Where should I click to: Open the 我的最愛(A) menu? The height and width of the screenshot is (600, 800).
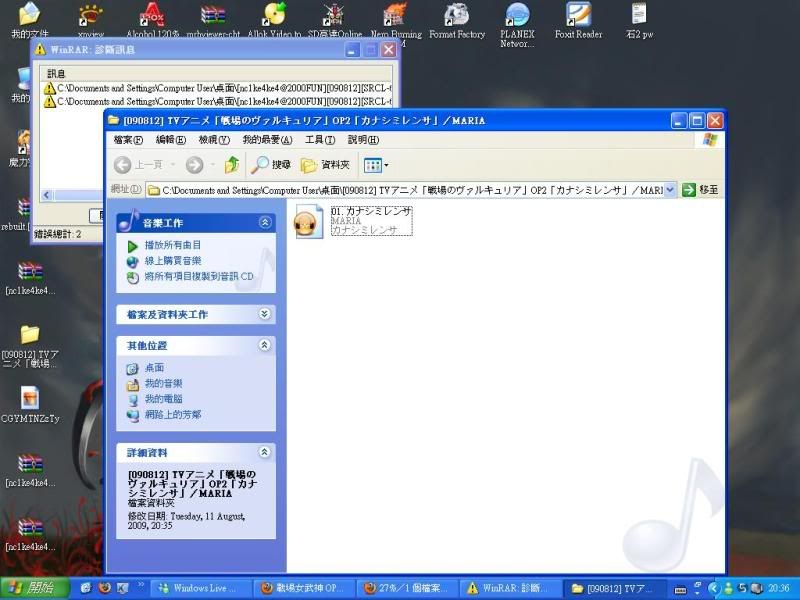tap(267, 140)
